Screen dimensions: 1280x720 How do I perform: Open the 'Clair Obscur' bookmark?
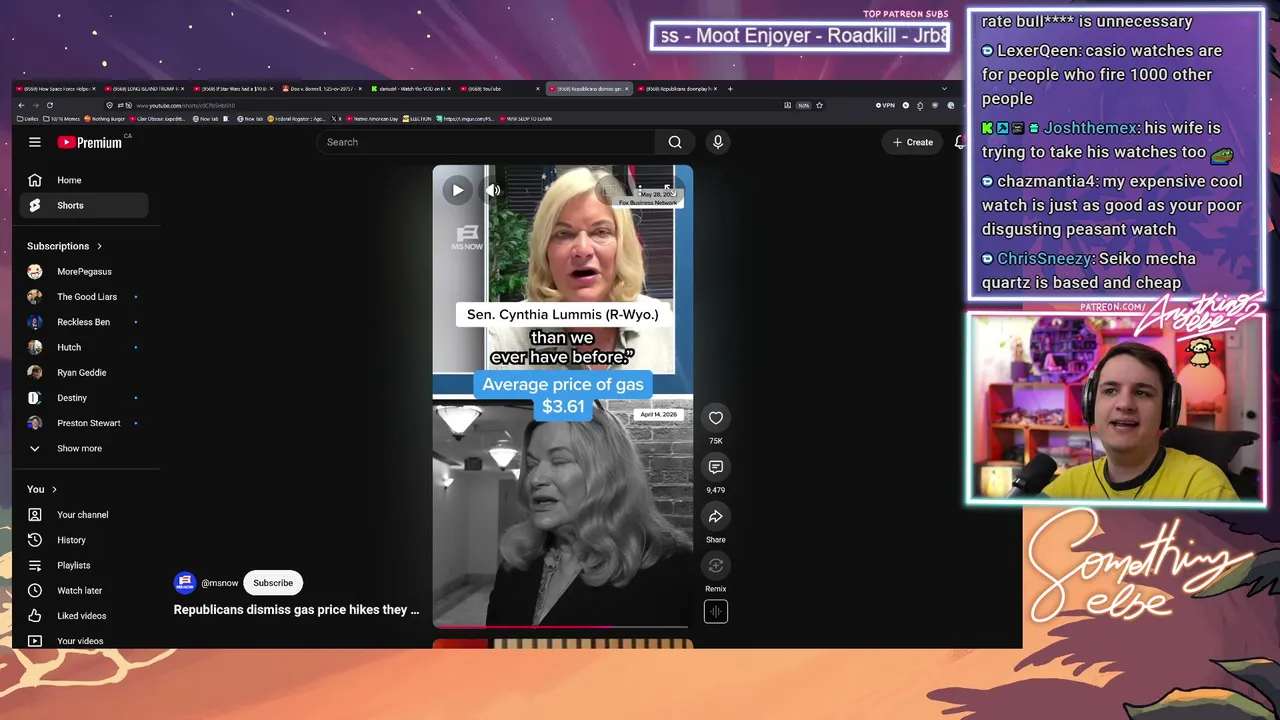click(x=155, y=119)
